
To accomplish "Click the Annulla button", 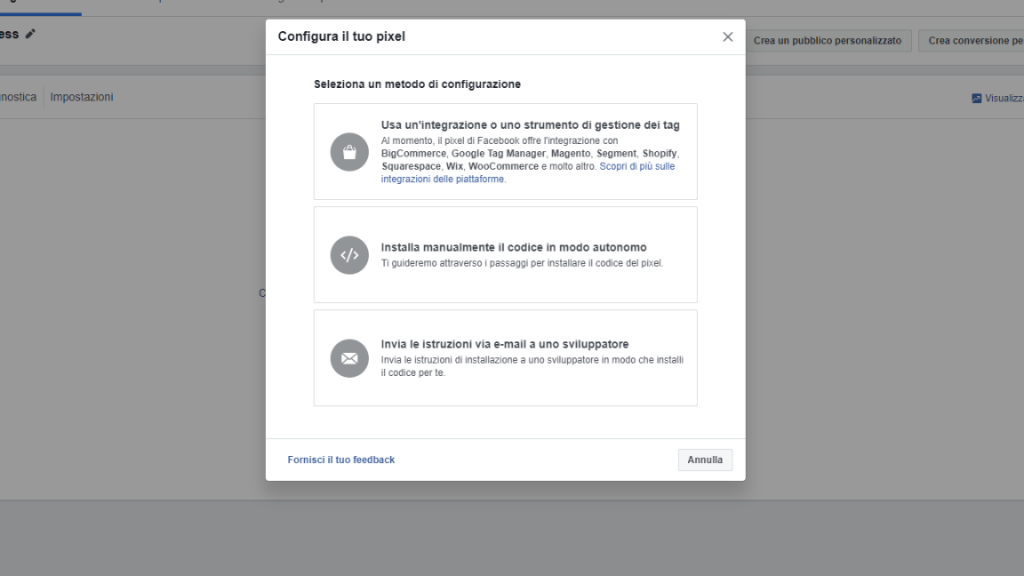I will 705,460.
